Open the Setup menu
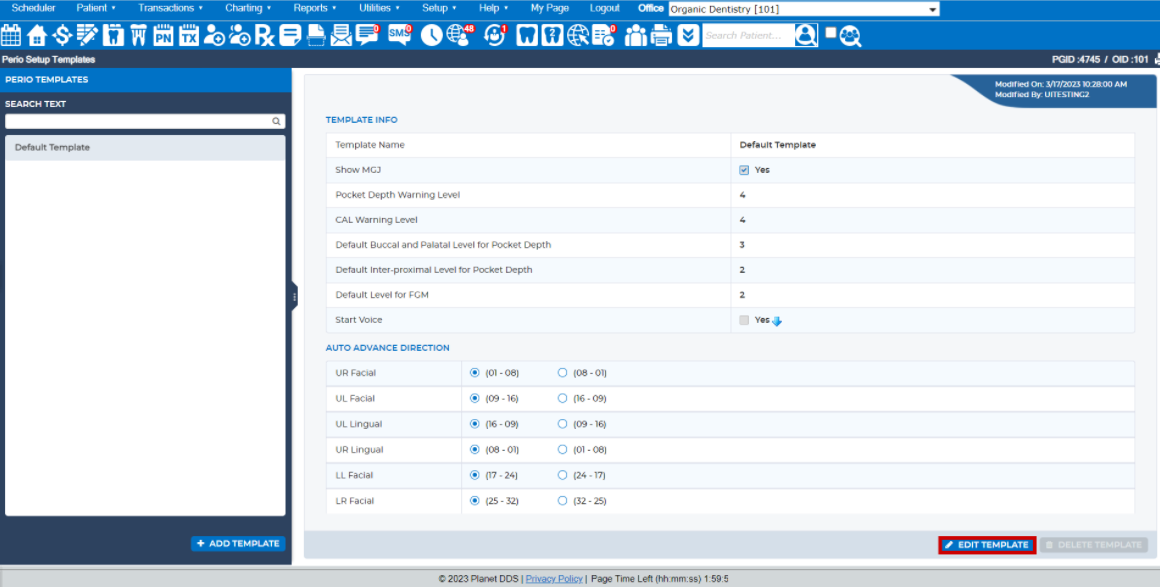This screenshot has width=1160, height=587. pyautogui.click(x=436, y=8)
